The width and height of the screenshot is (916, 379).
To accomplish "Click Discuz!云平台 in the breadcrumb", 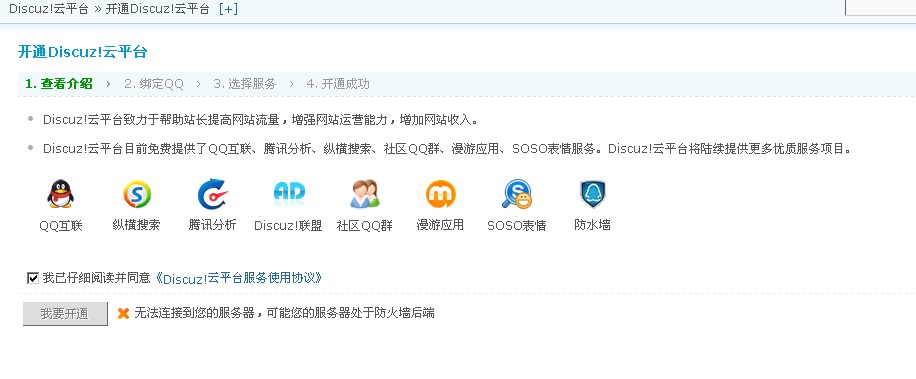I will (48, 9).
